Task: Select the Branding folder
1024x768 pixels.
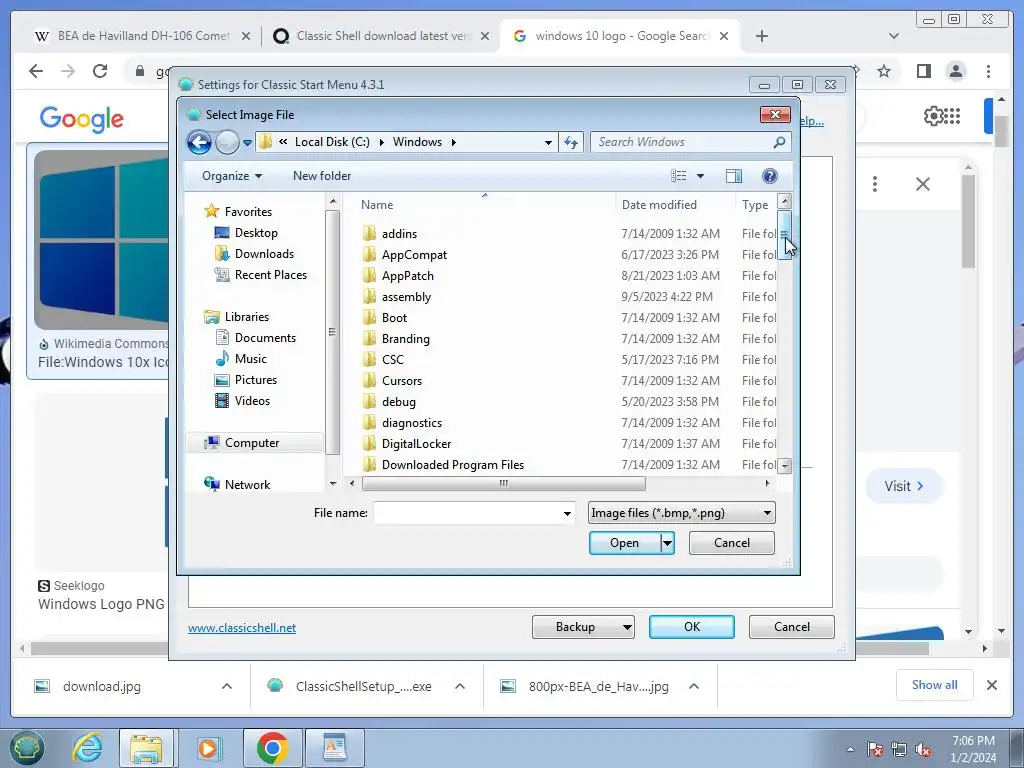Action: coord(406,338)
